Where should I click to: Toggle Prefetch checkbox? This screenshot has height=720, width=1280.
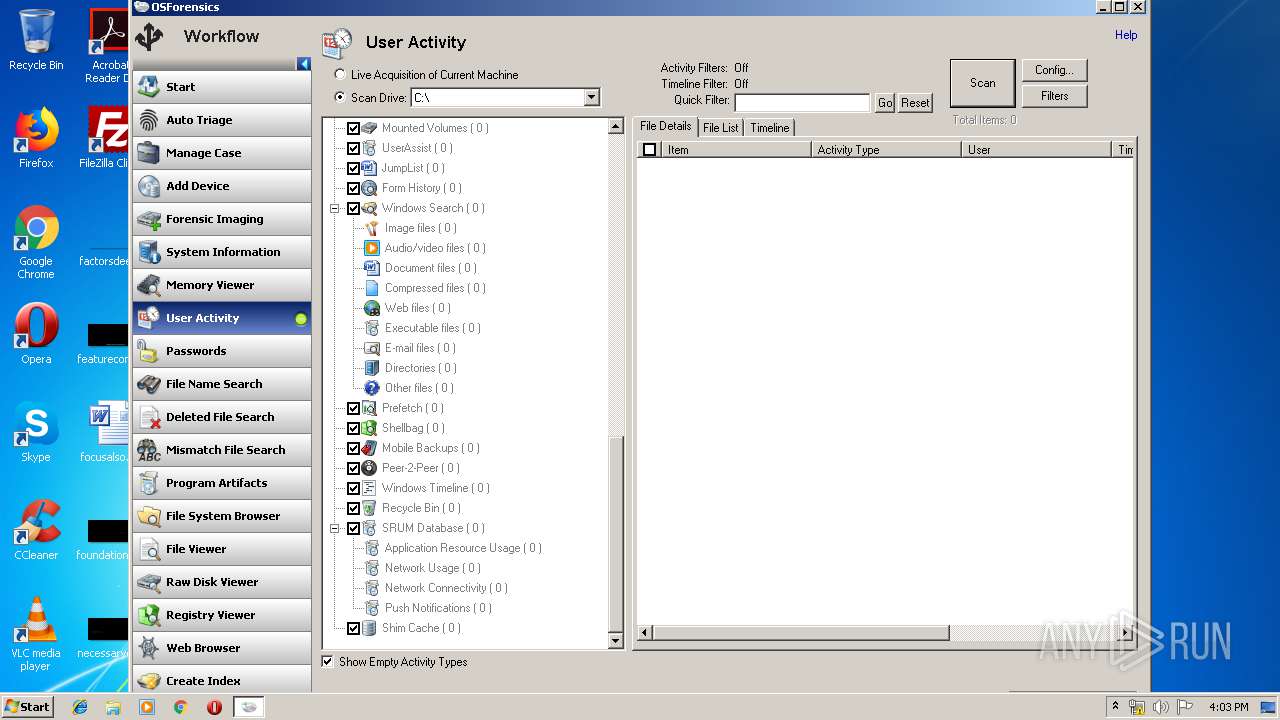pyautogui.click(x=353, y=408)
